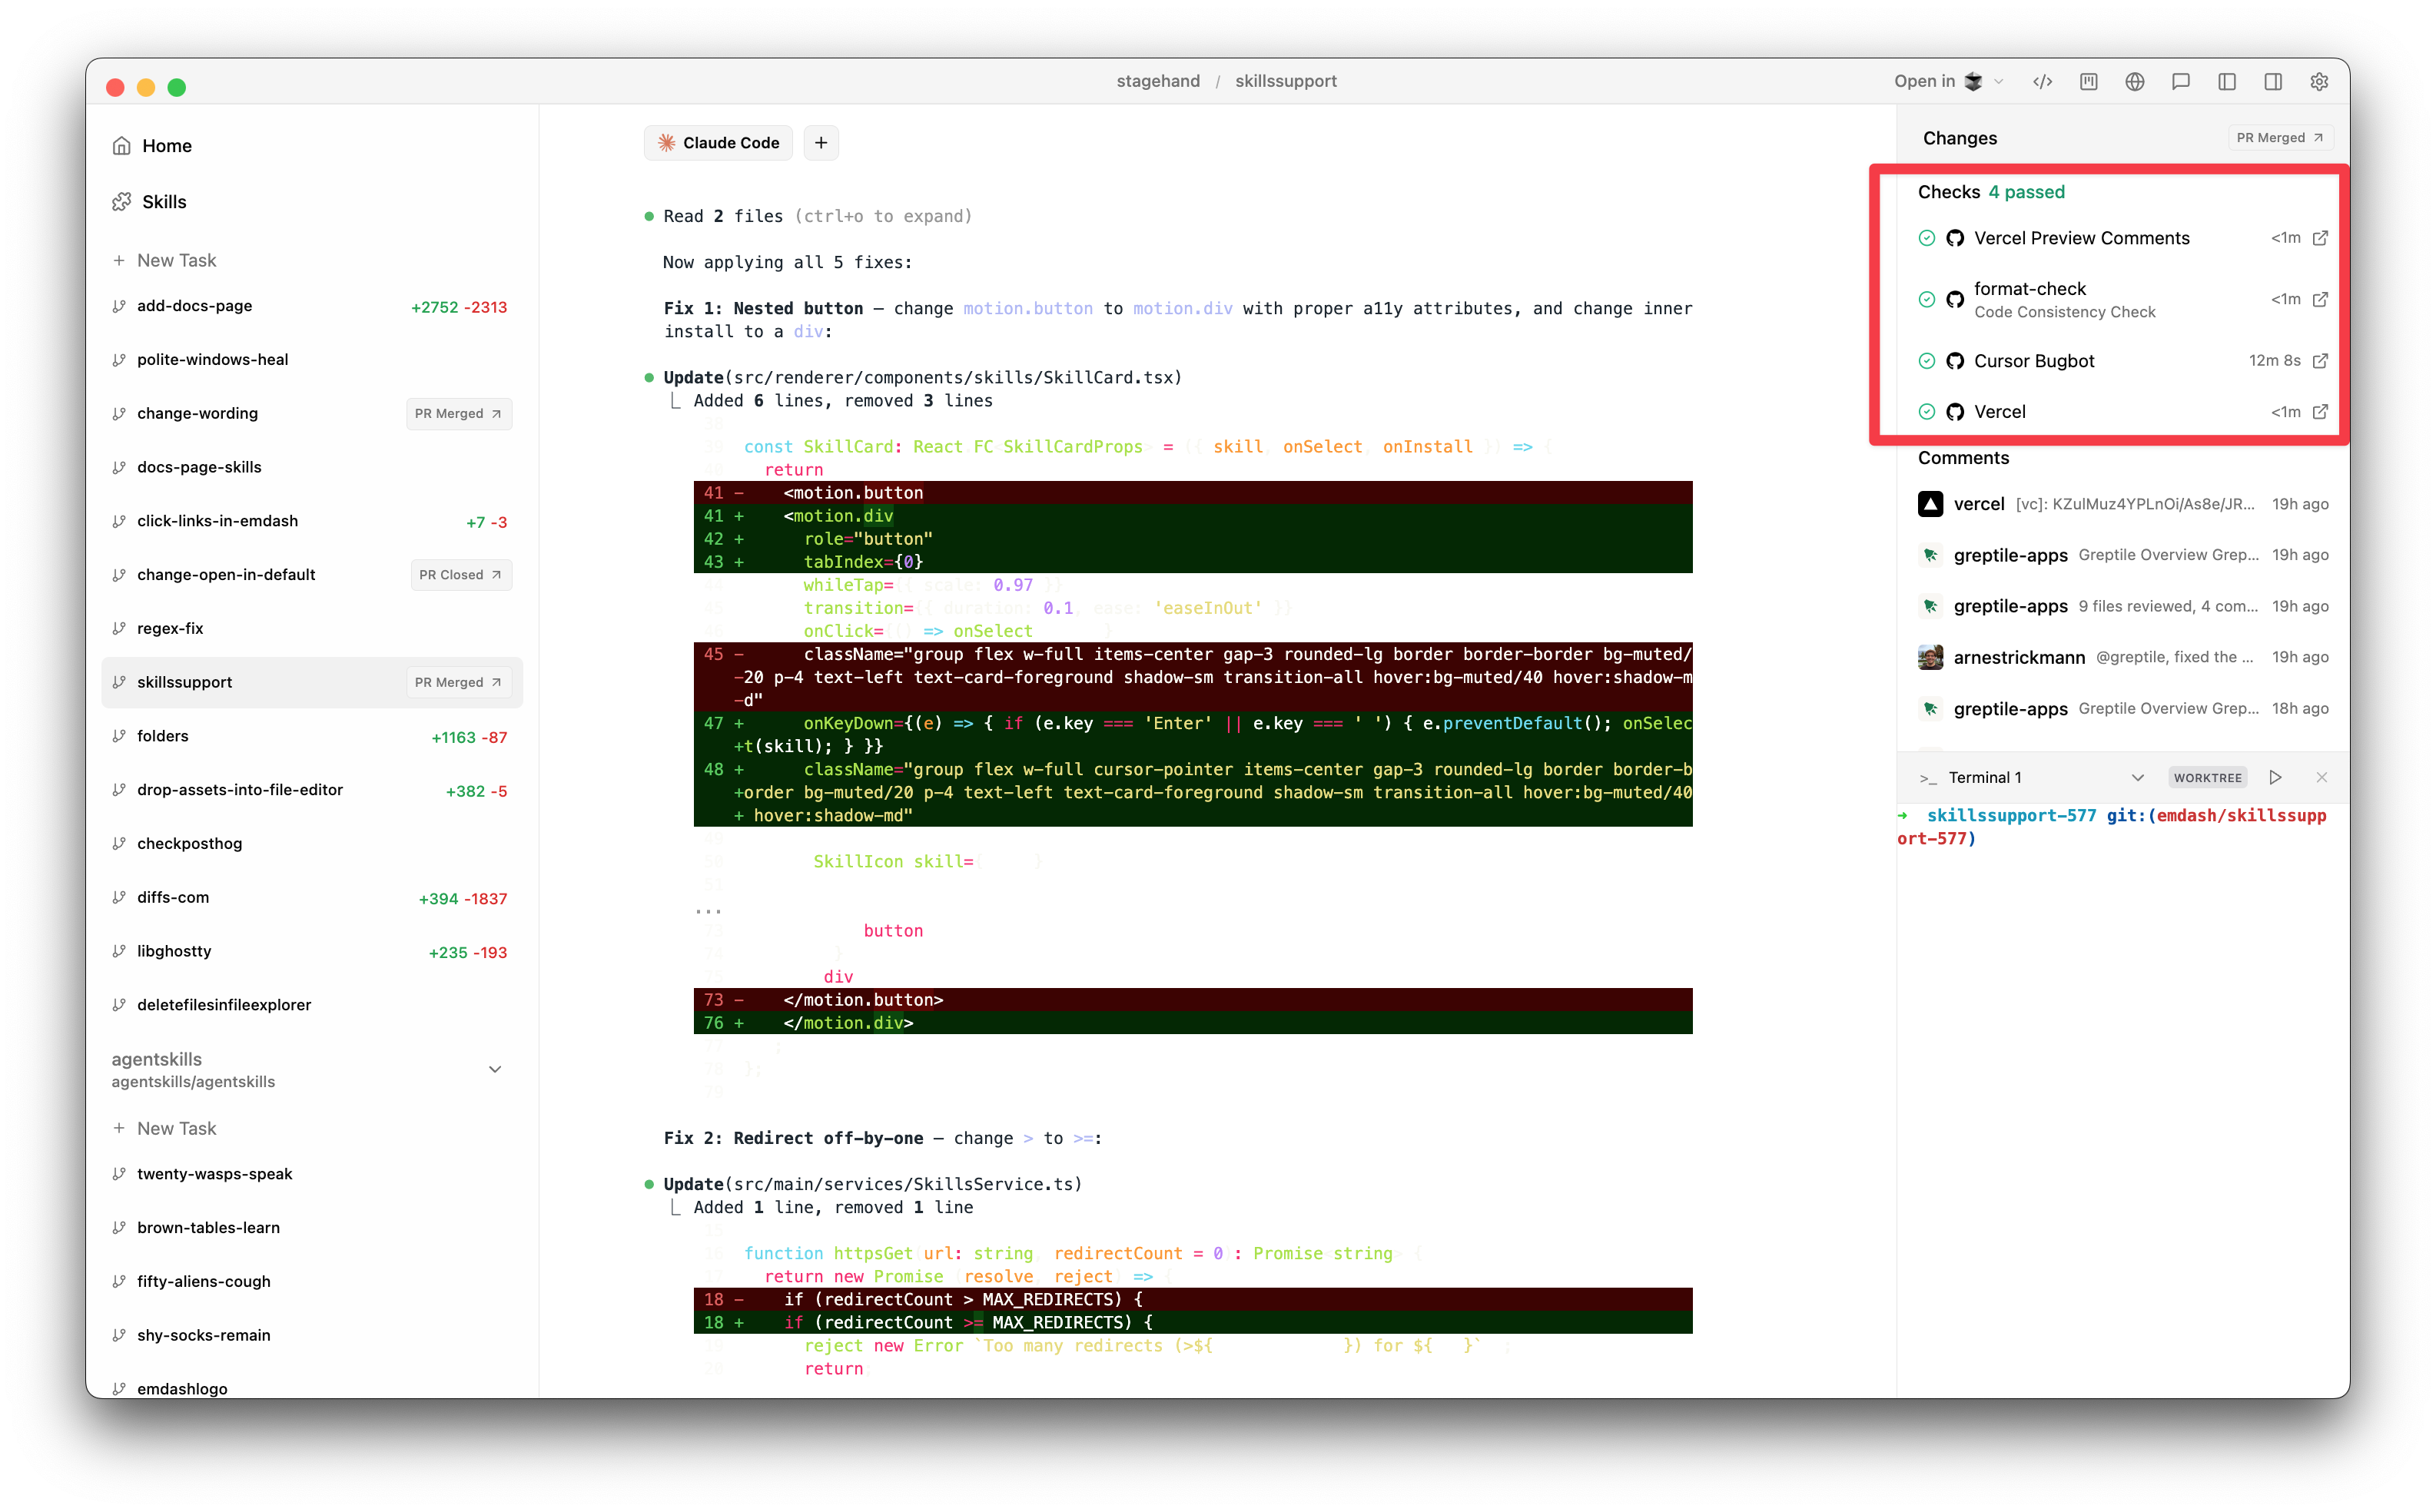The image size is (2436, 1512).
Task: Click the run play icon in terminal bar
Action: coord(2275,778)
